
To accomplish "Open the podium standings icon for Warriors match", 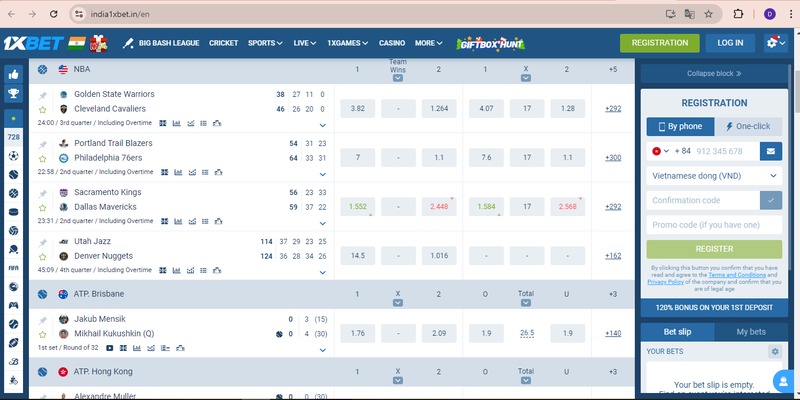I will (217, 123).
